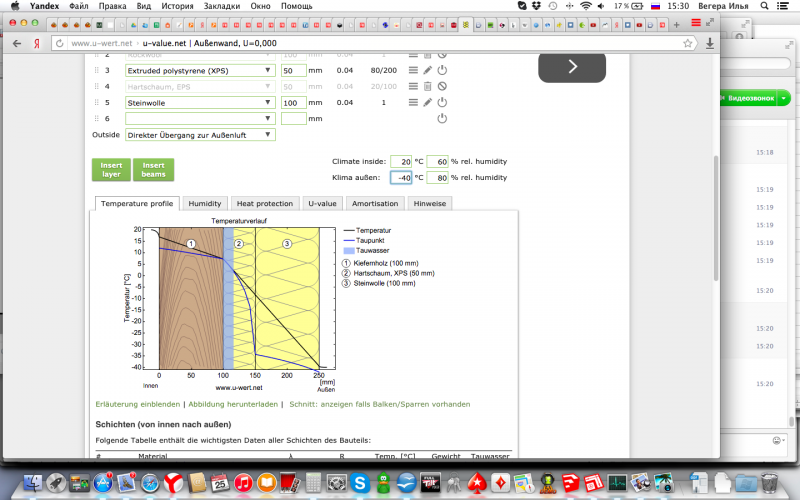Viewport: 800px width, 500px height.
Task: Grab the drag handle of layer 3
Action: [96, 70]
